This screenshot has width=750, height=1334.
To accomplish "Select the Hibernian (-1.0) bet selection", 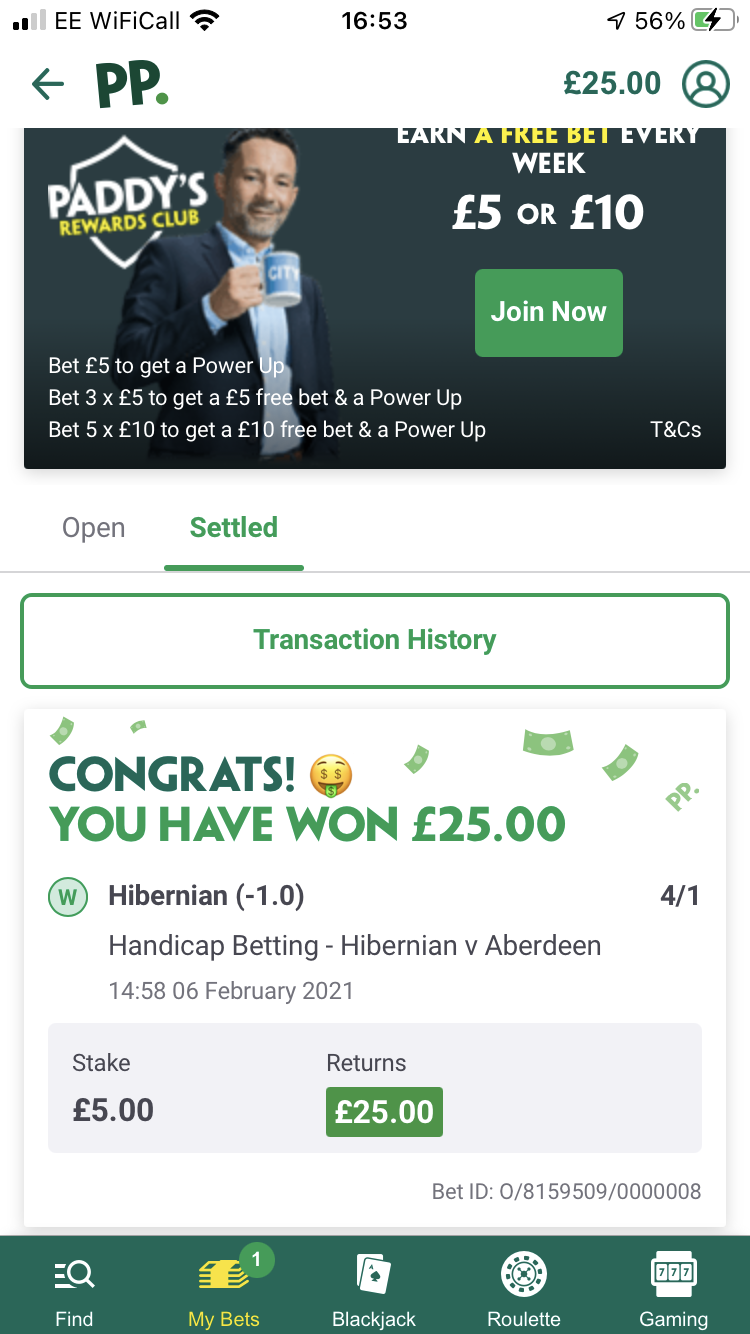I will point(206,895).
